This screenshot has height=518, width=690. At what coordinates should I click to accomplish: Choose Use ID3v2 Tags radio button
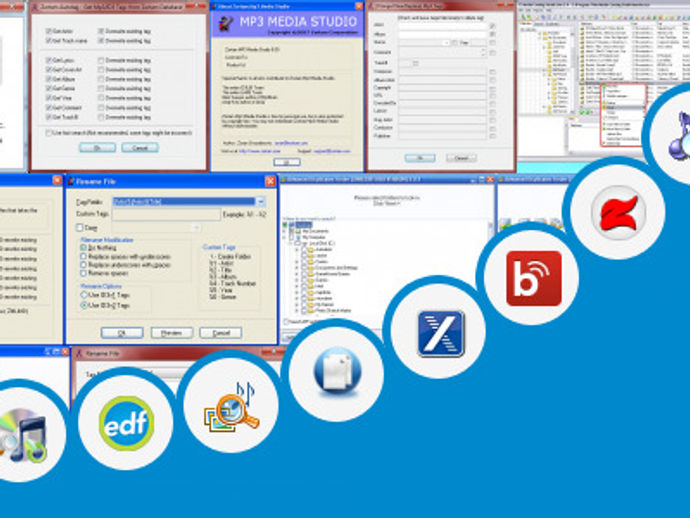pos(84,305)
